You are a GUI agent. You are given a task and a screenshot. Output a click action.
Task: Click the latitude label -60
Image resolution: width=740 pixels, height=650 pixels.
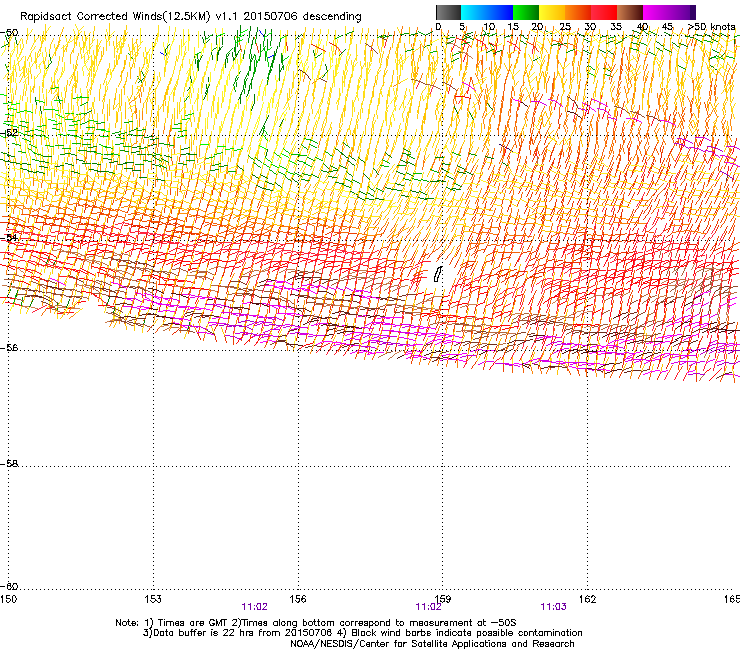click(9, 586)
